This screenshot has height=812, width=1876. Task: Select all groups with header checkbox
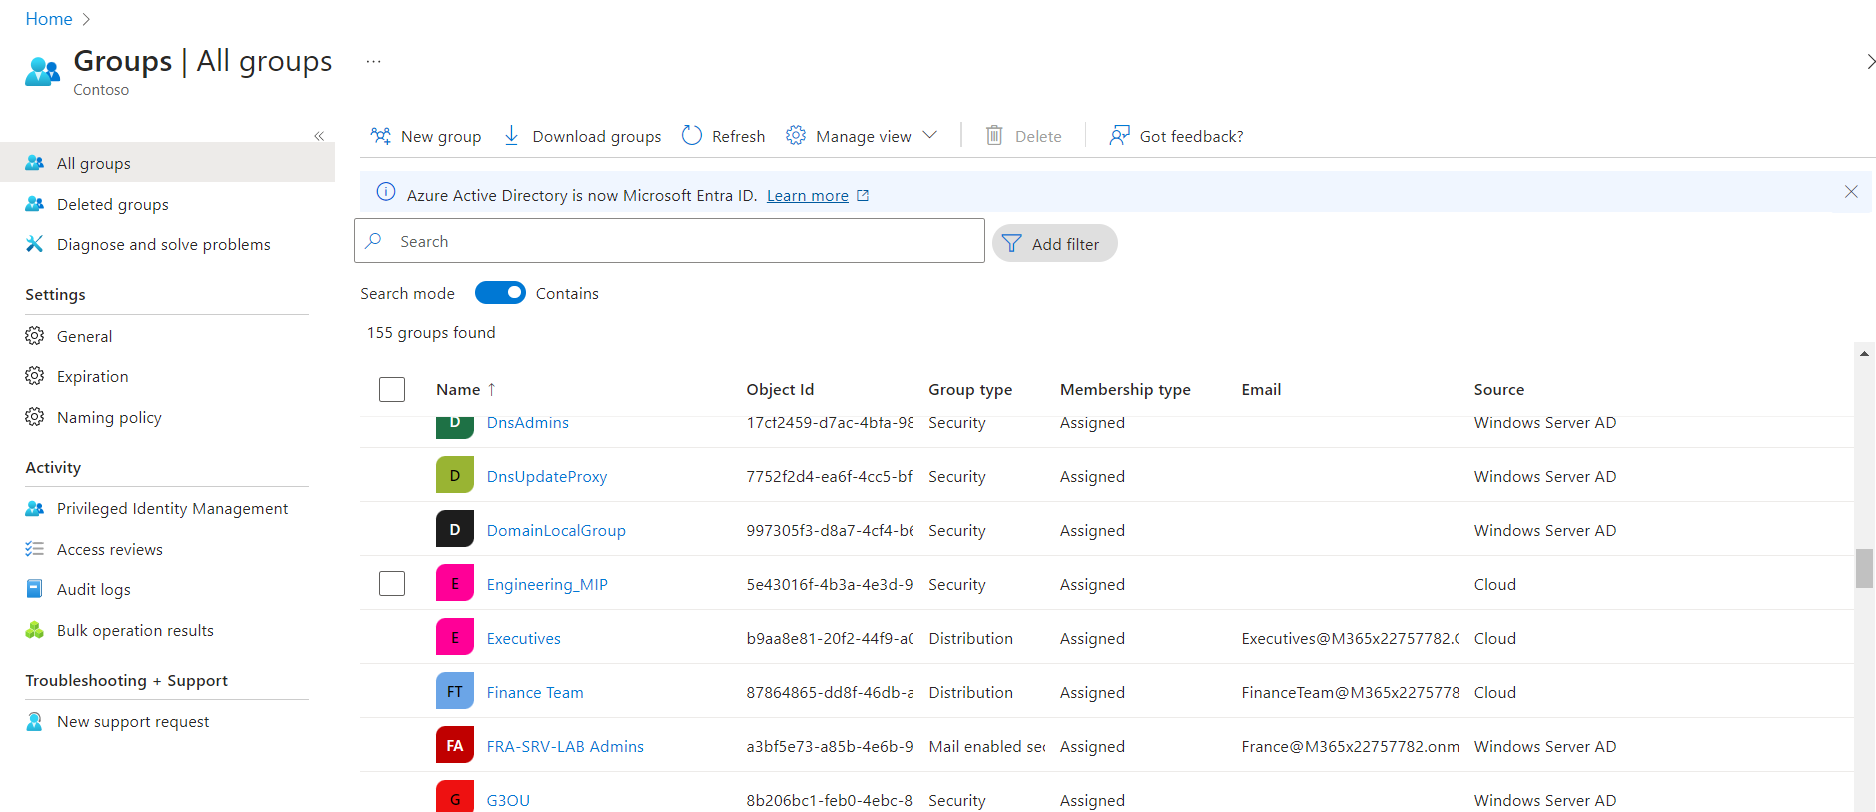coord(392,389)
